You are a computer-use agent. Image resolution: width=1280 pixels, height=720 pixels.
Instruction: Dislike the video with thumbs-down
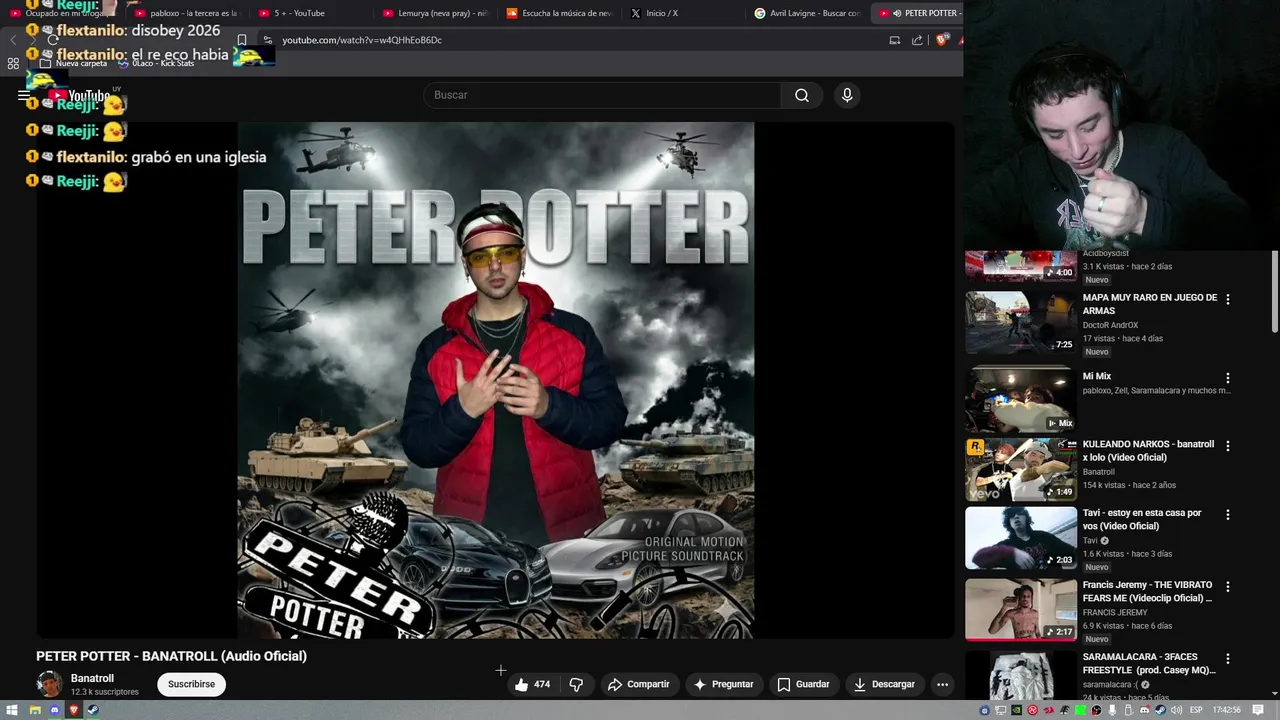click(x=576, y=684)
